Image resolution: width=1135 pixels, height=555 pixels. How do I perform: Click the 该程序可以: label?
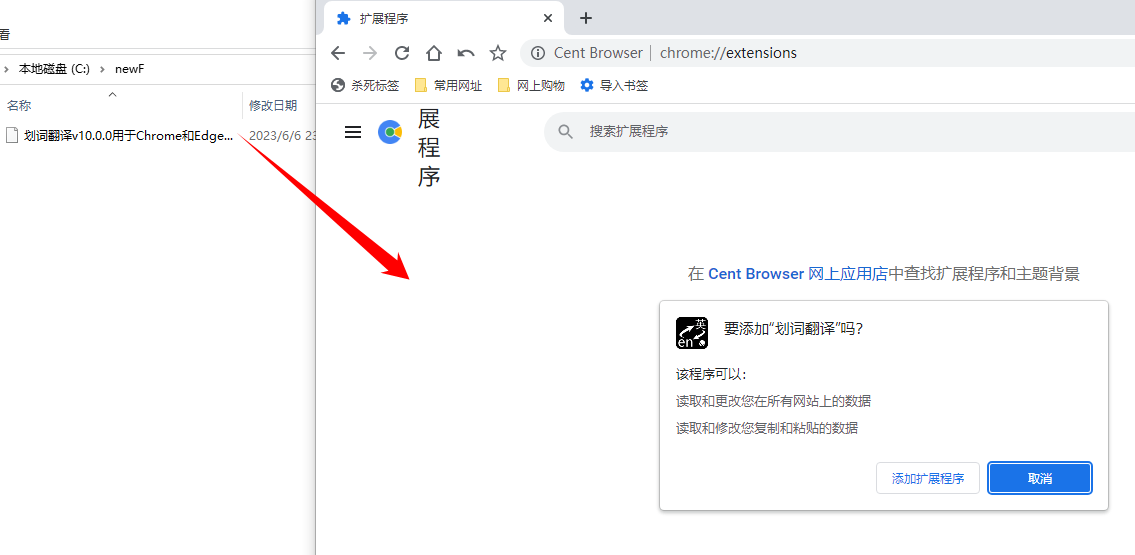coord(711,374)
